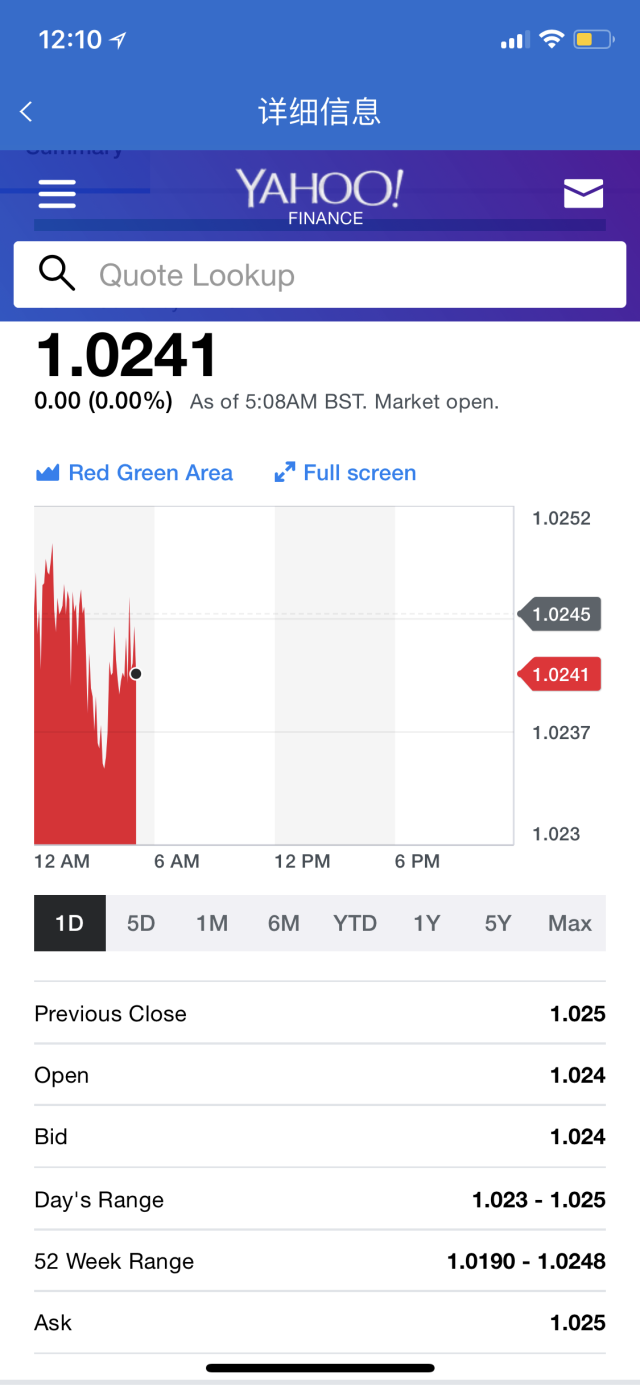Expand the Day's Range row

click(x=320, y=1199)
